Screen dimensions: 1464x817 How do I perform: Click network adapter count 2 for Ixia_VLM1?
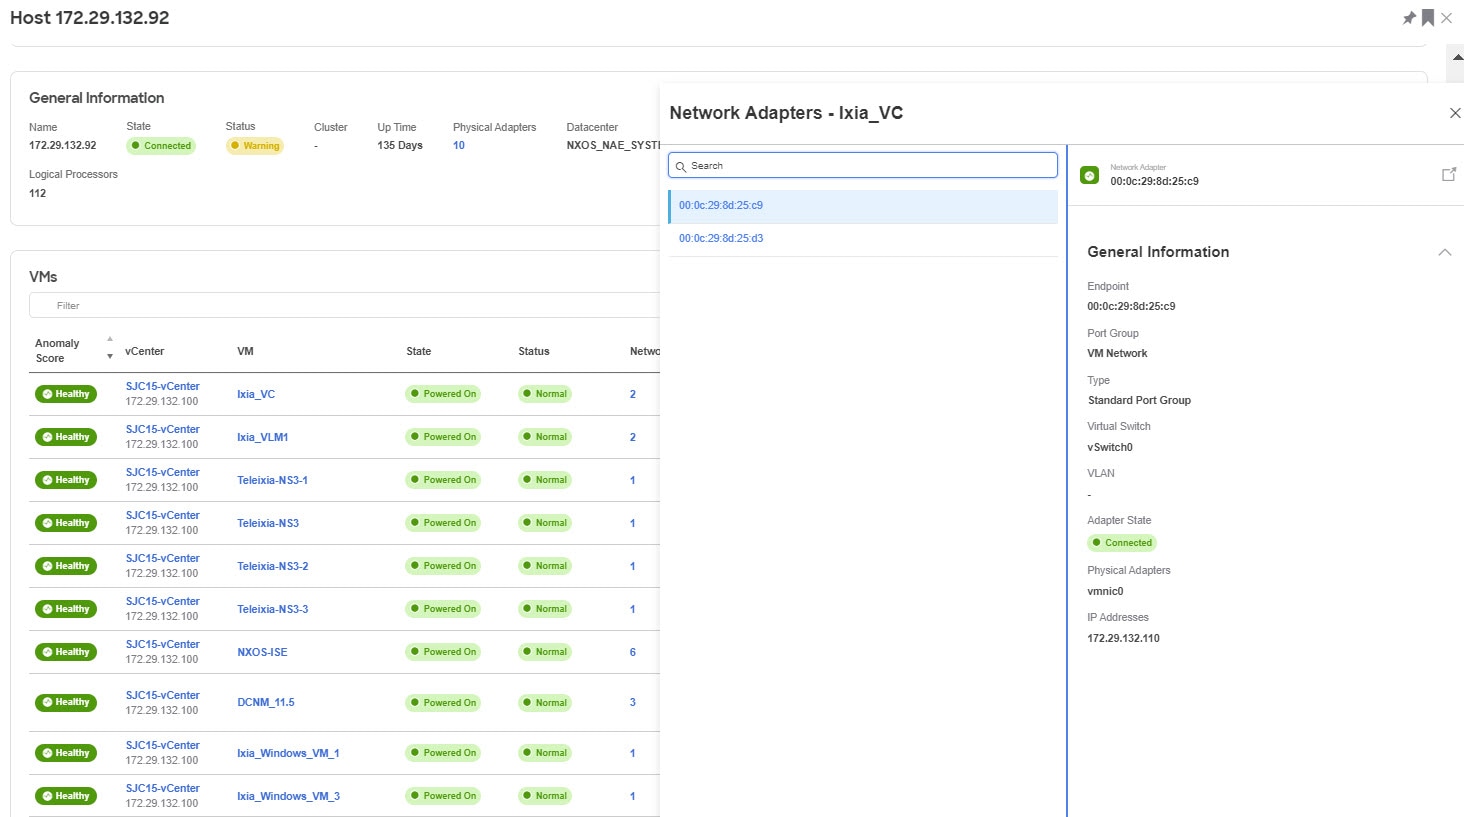[633, 437]
